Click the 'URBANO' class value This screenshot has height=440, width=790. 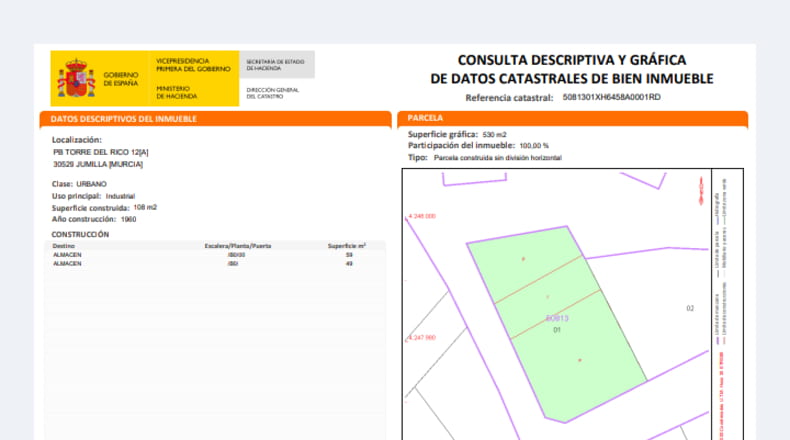pos(92,184)
